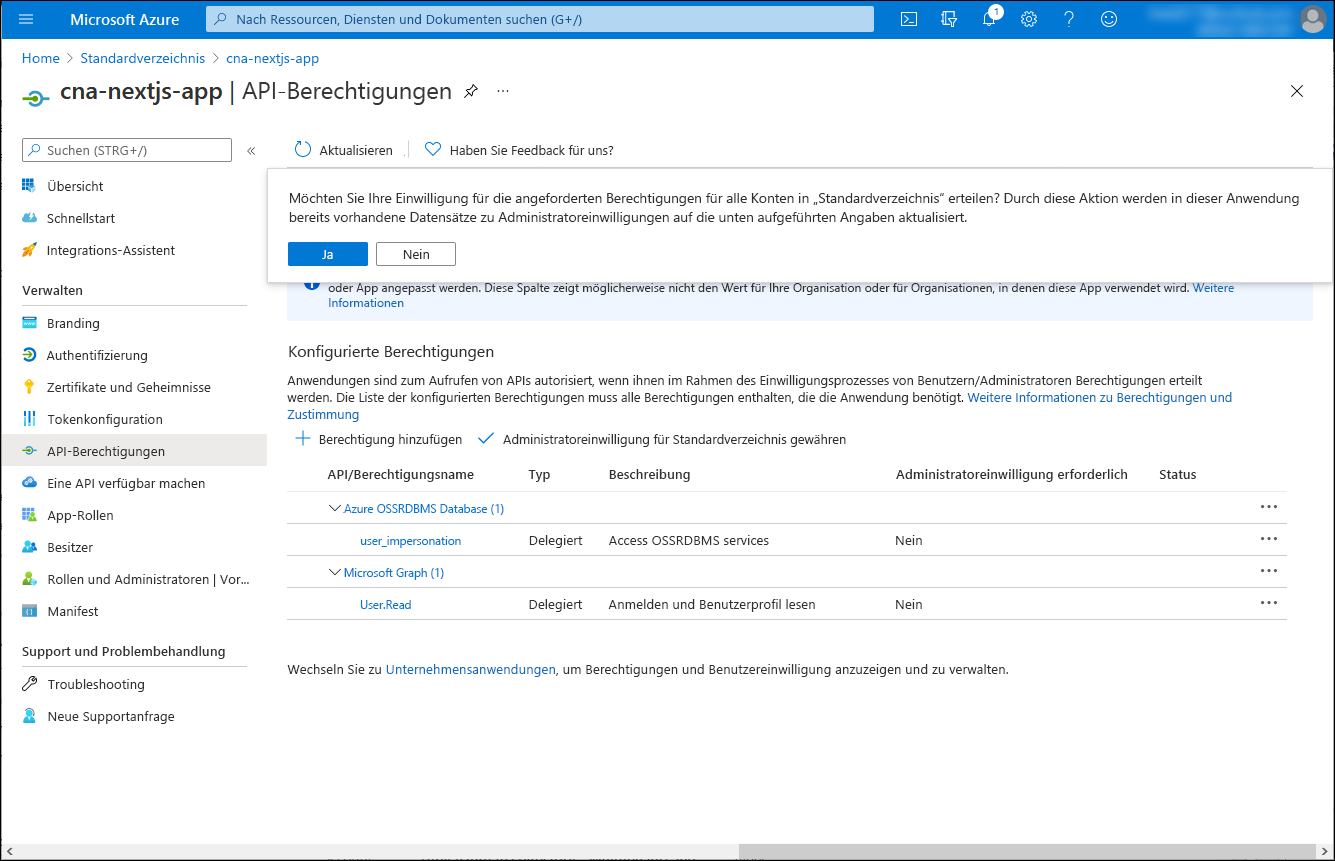Go to Home breadcrumb

point(41,58)
